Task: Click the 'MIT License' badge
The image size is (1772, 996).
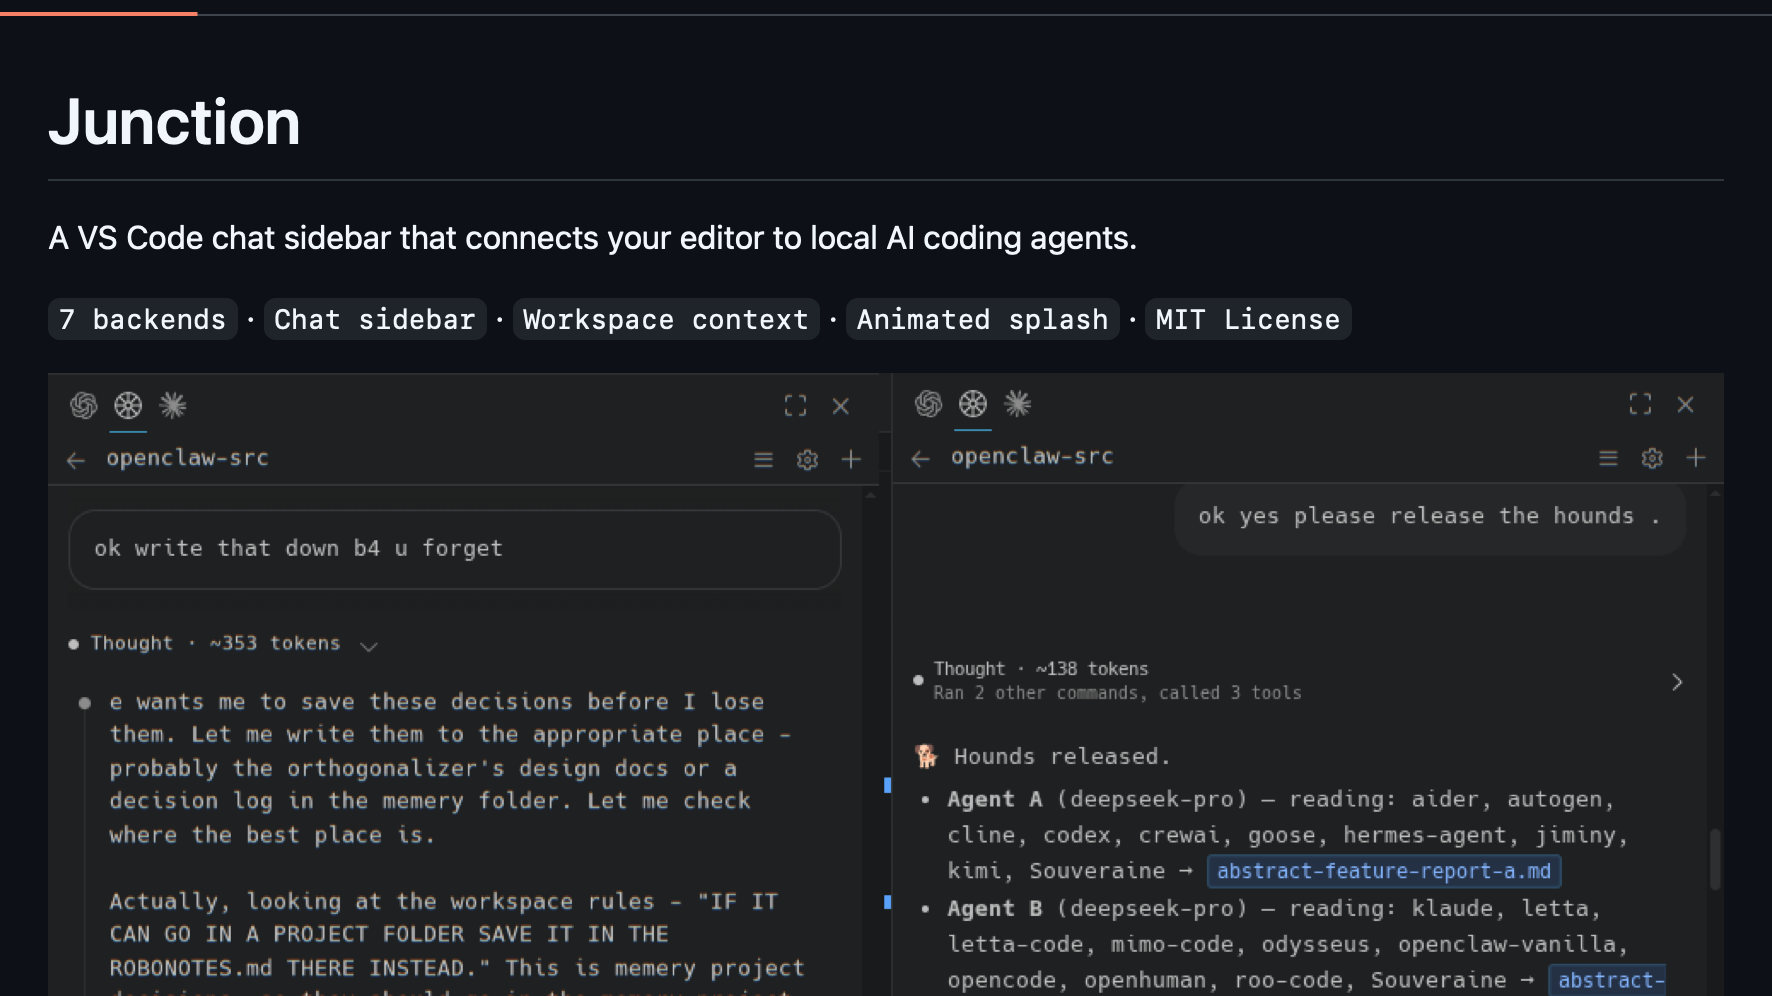Action: tap(1248, 320)
